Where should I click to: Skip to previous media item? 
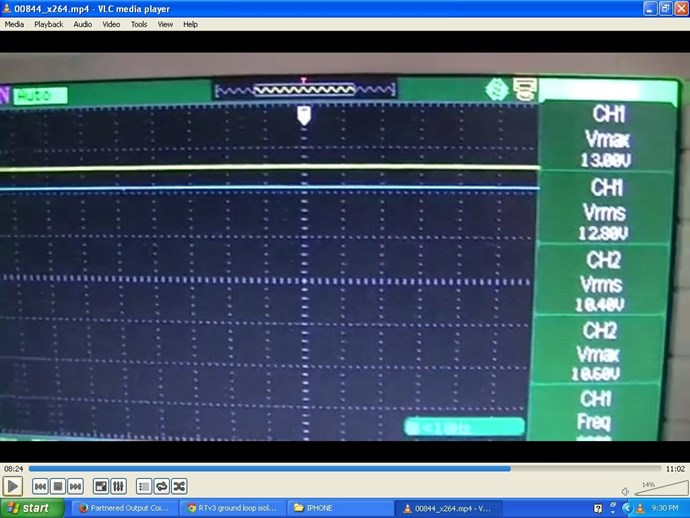pyautogui.click(x=40, y=486)
